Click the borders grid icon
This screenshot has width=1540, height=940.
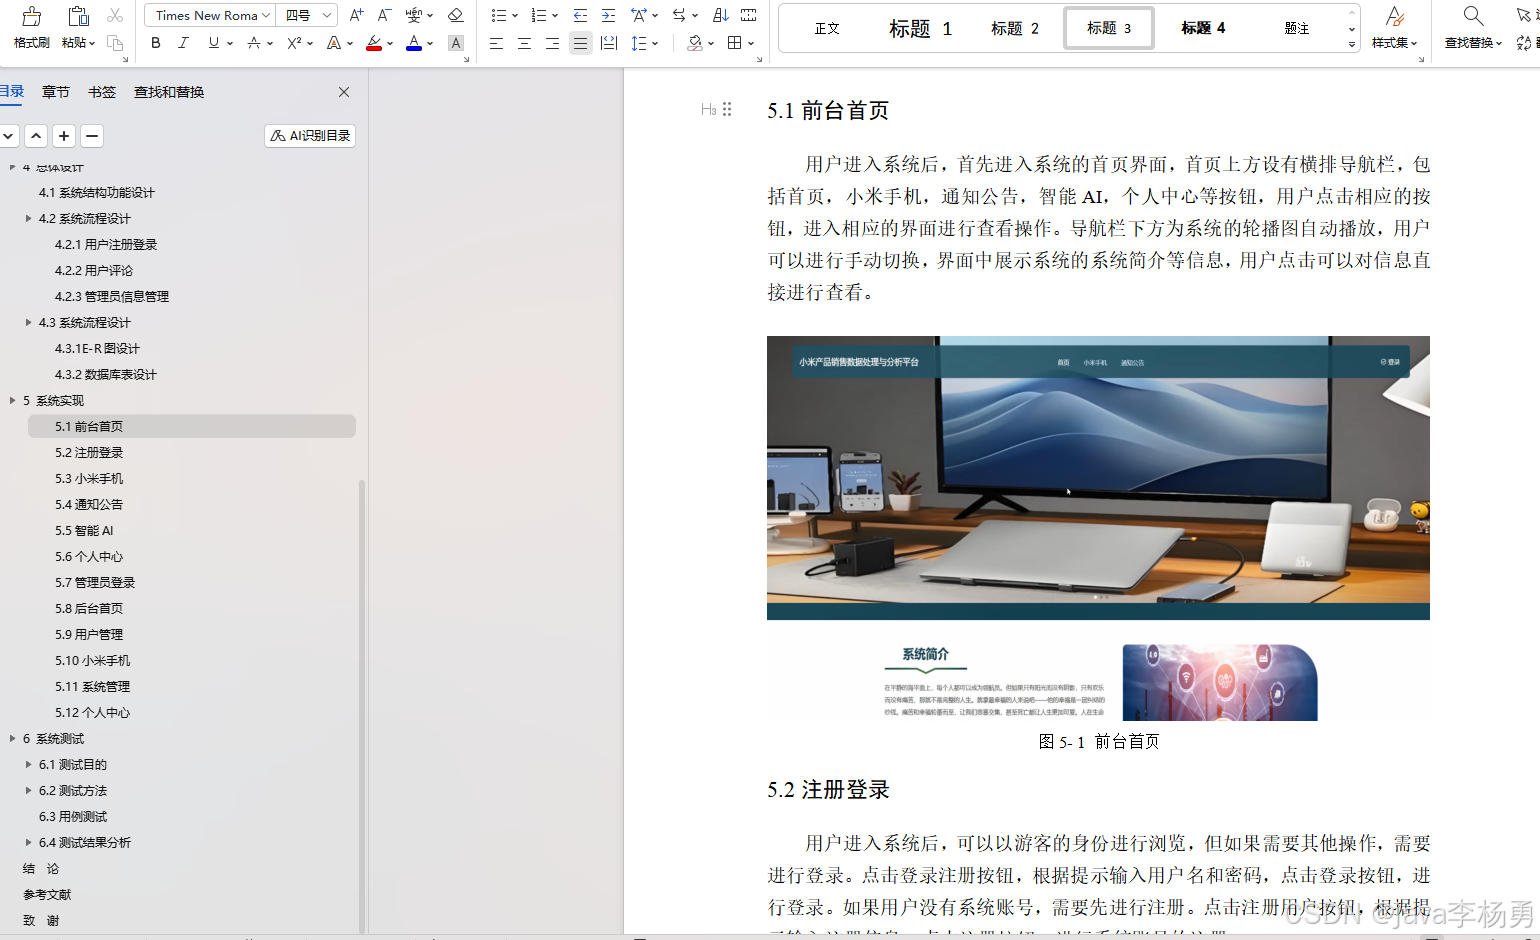tap(735, 43)
